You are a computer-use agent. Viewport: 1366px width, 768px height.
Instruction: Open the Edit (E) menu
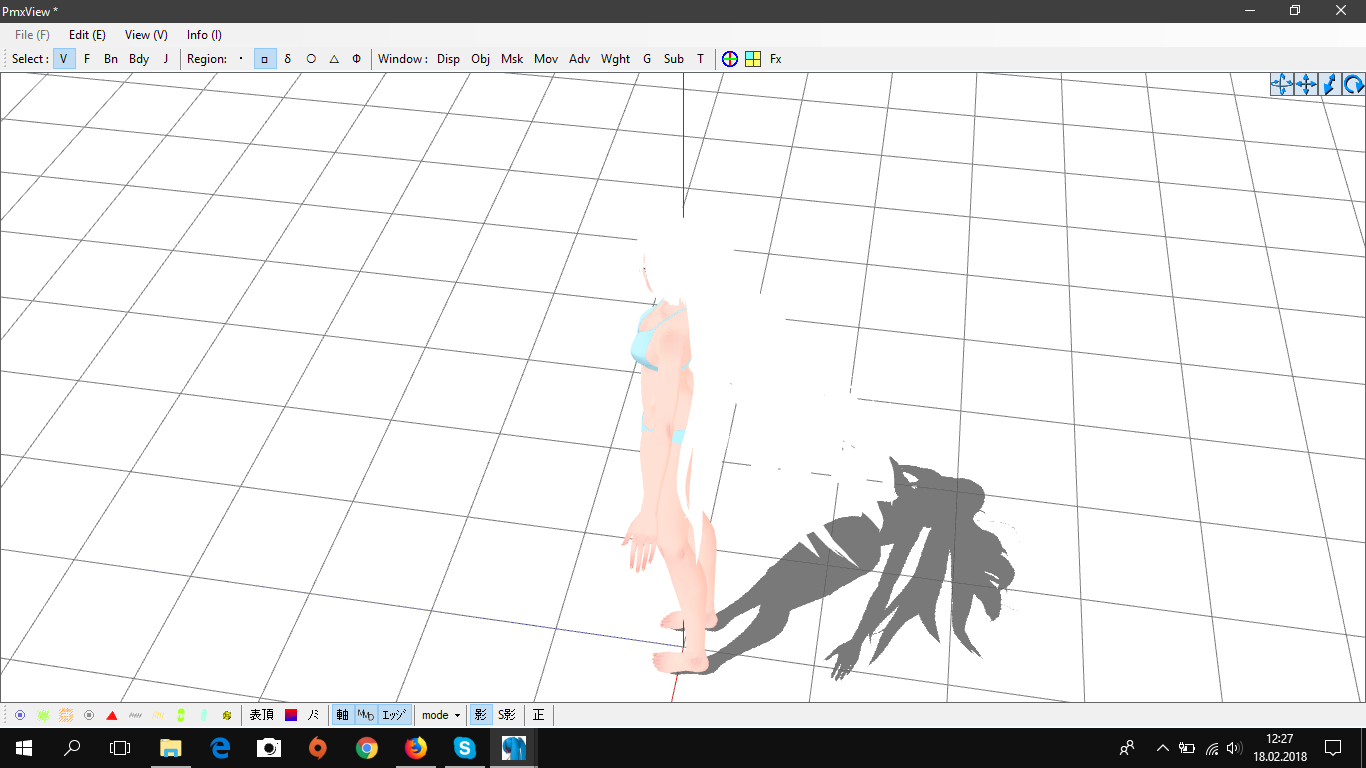coord(87,35)
